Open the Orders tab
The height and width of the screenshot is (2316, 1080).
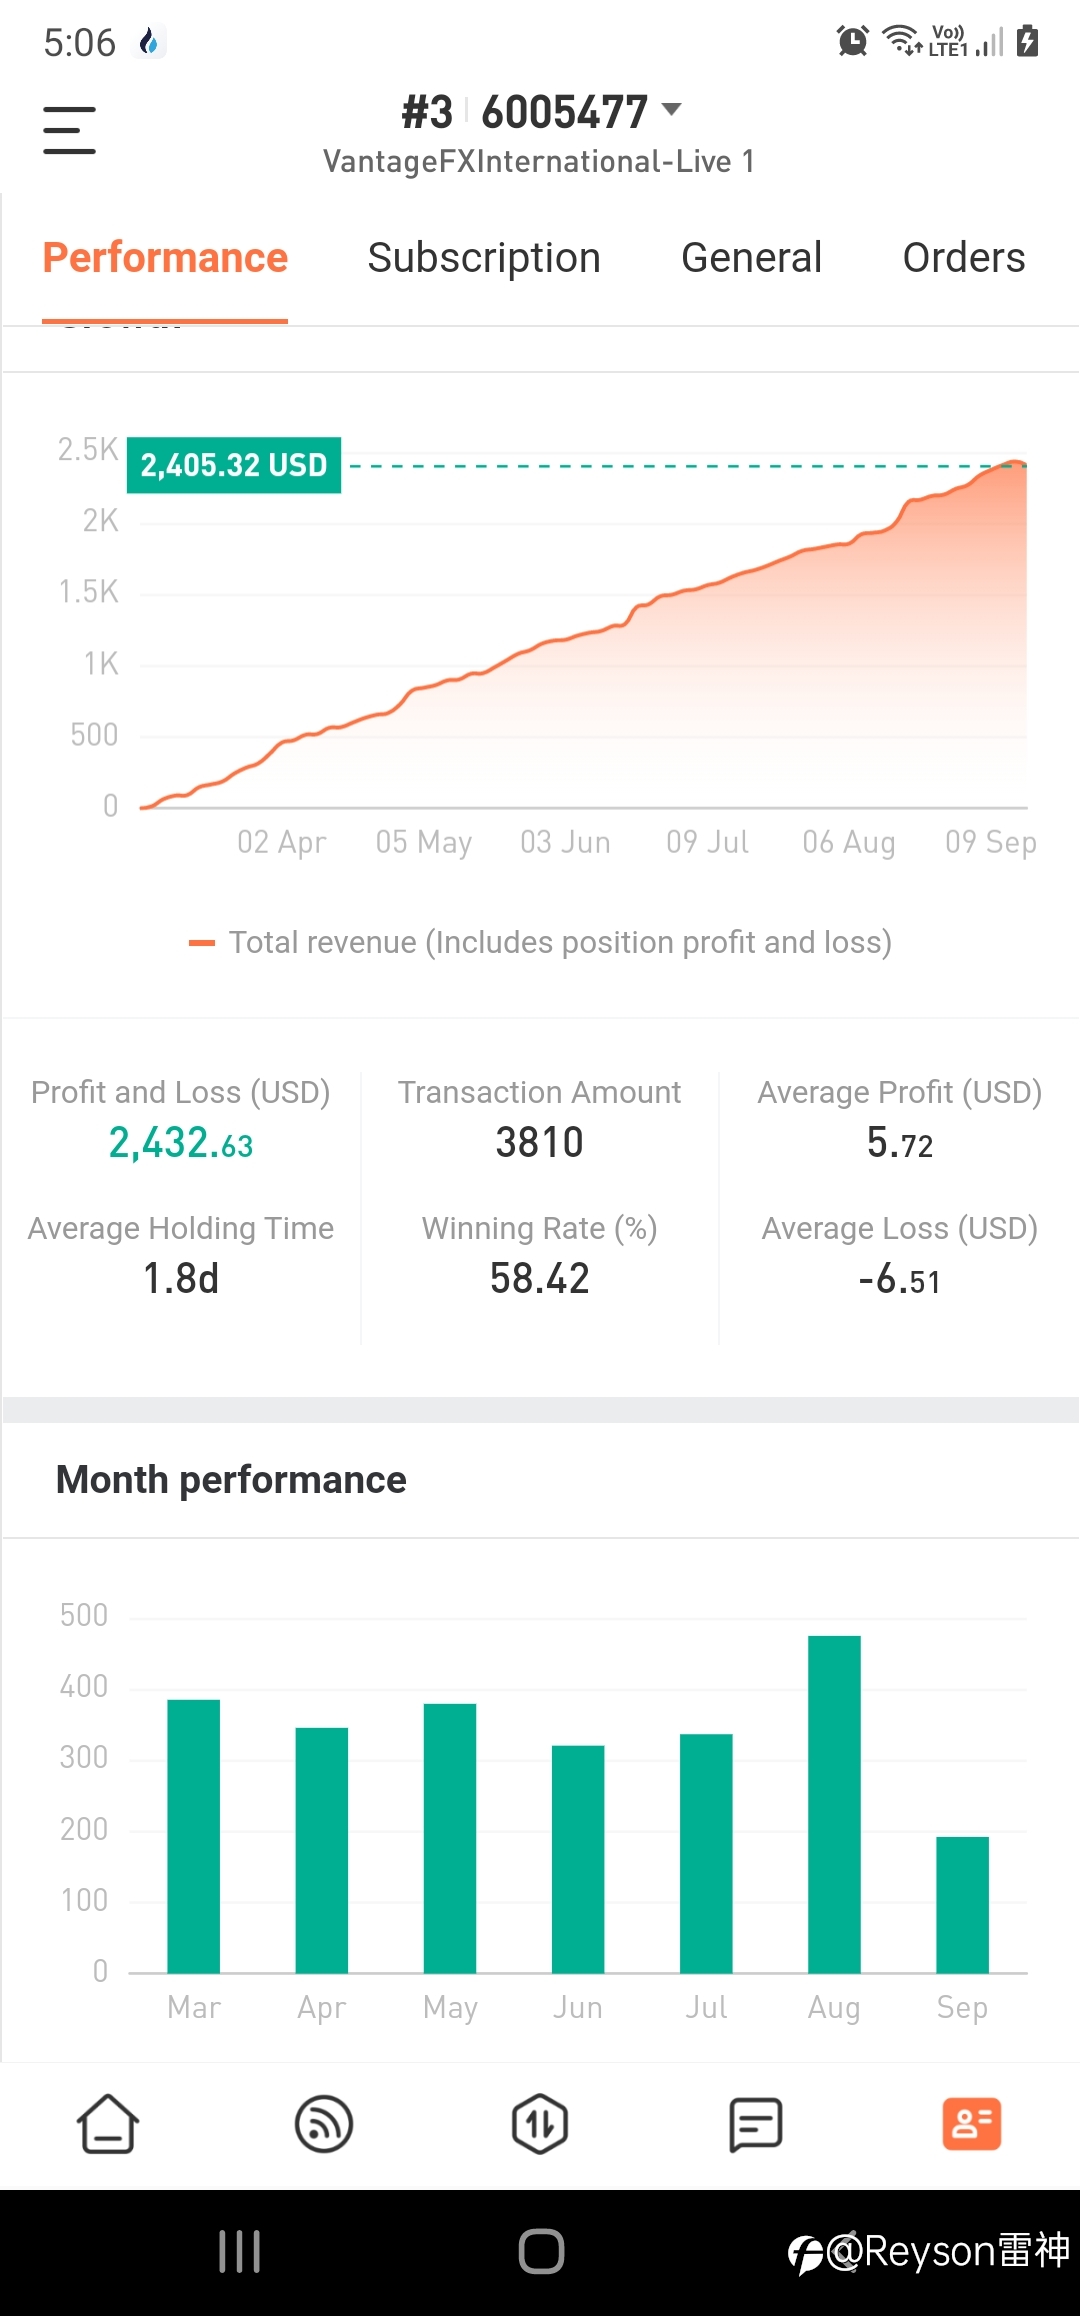pos(964,258)
